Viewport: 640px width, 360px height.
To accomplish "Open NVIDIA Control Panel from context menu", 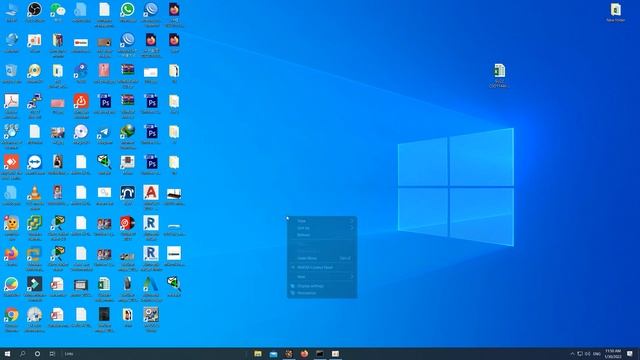I will [x=322, y=267].
